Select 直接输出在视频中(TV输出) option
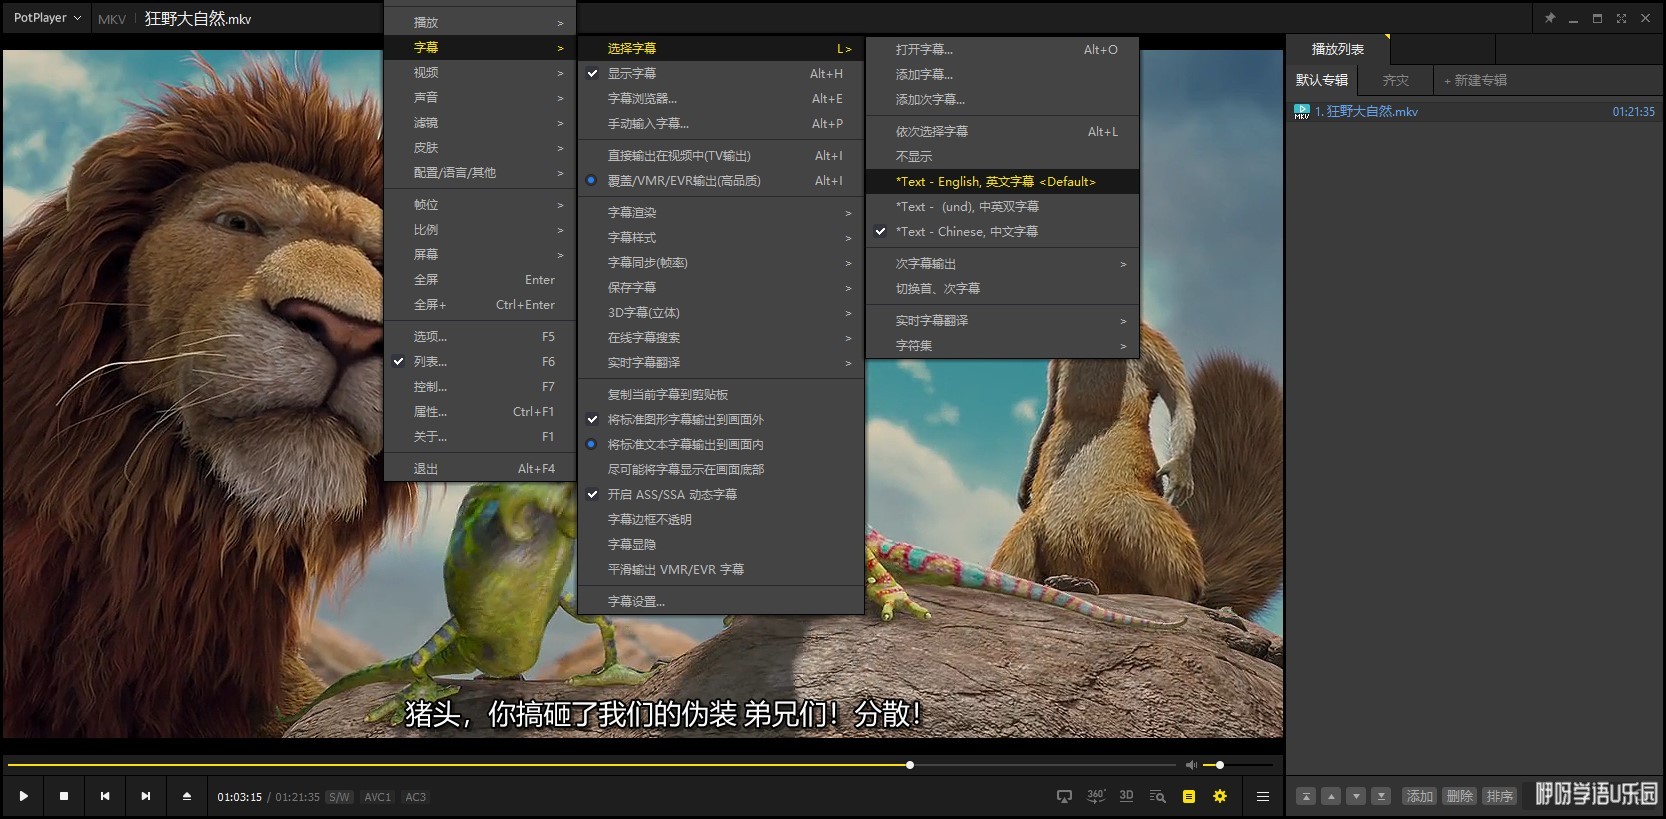This screenshot has width=1666, height=819. (x=720, y=155)
